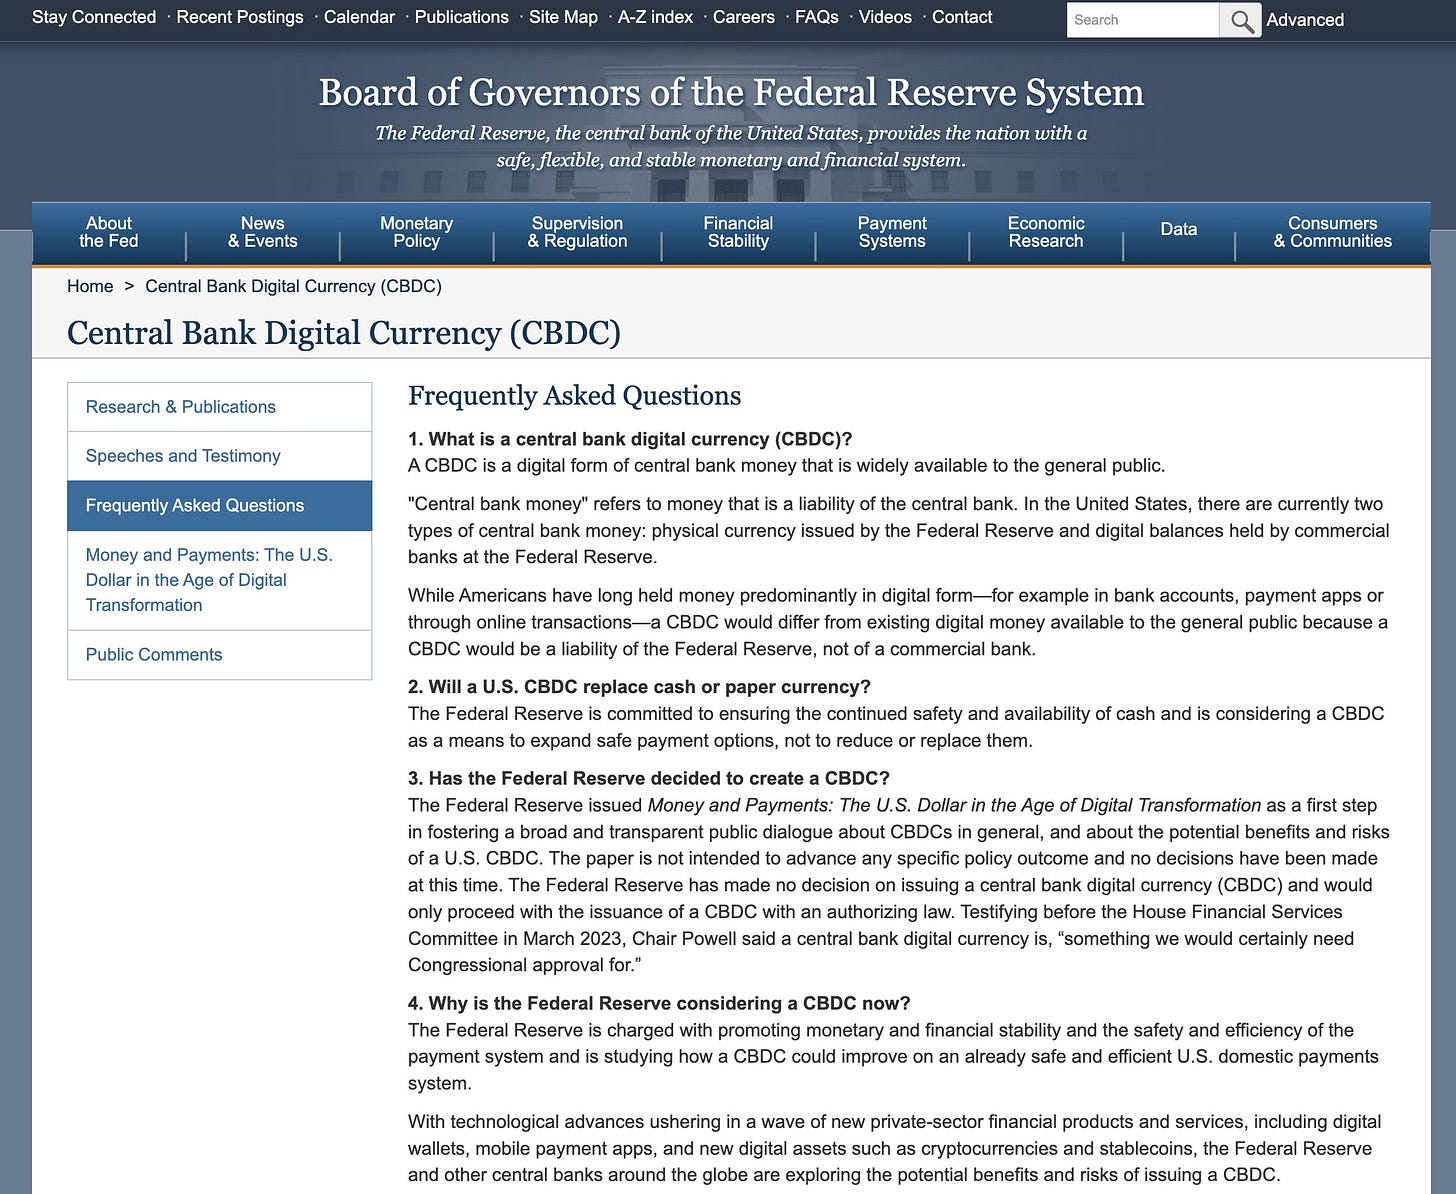Click question 1 What is a CBDC
1456x1194 pixels.
coord(630,439)
